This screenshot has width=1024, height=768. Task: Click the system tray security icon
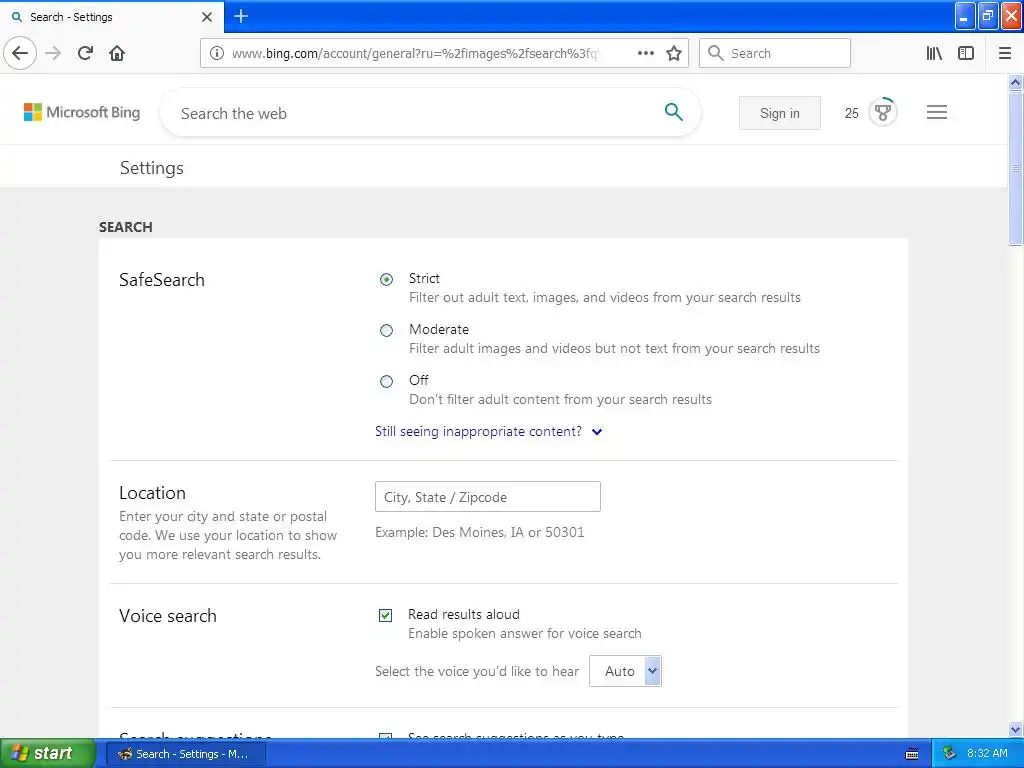click(x=949, y=754)
